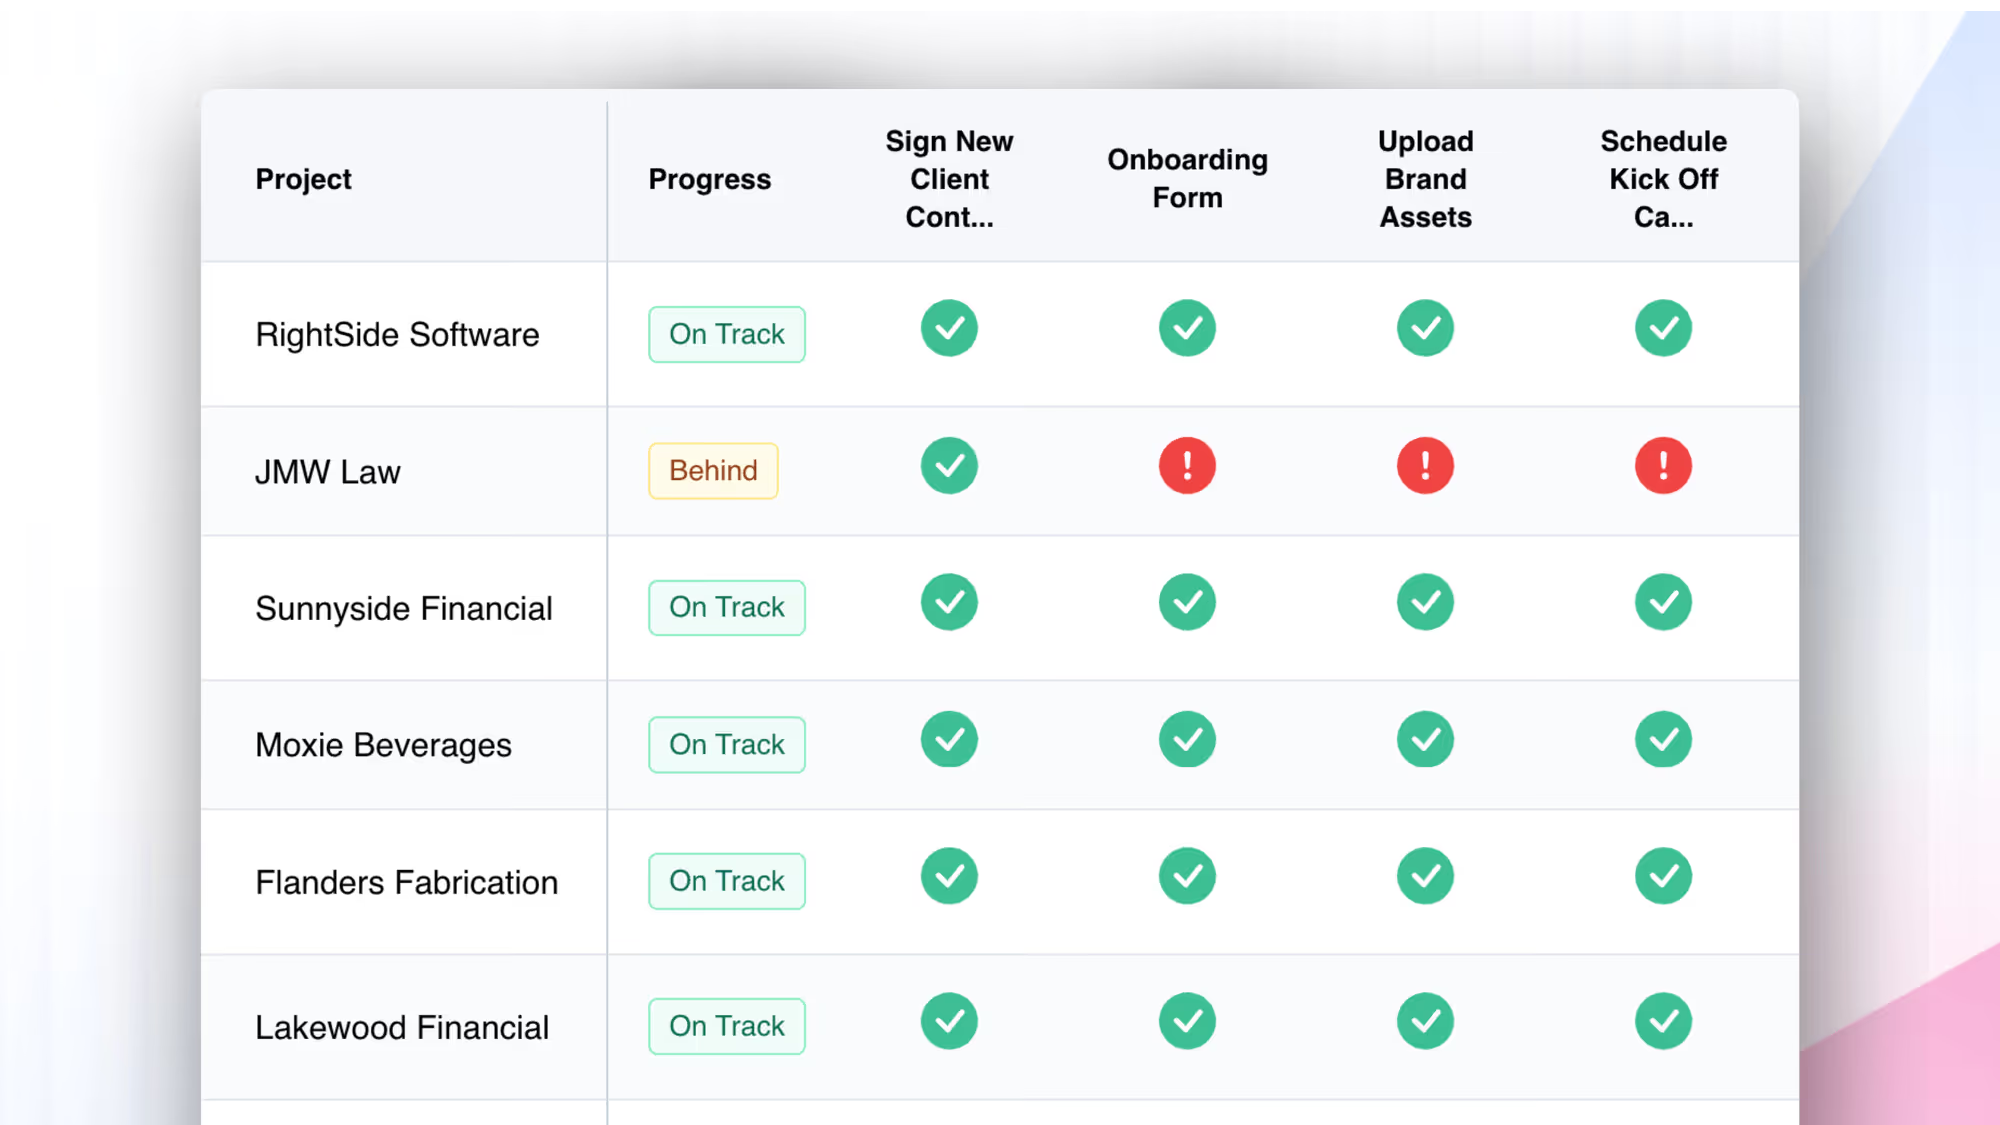Click Lakewood Financial's Onboarding Form checkmark
2000x1125 pixels.
(1187, 1021)
